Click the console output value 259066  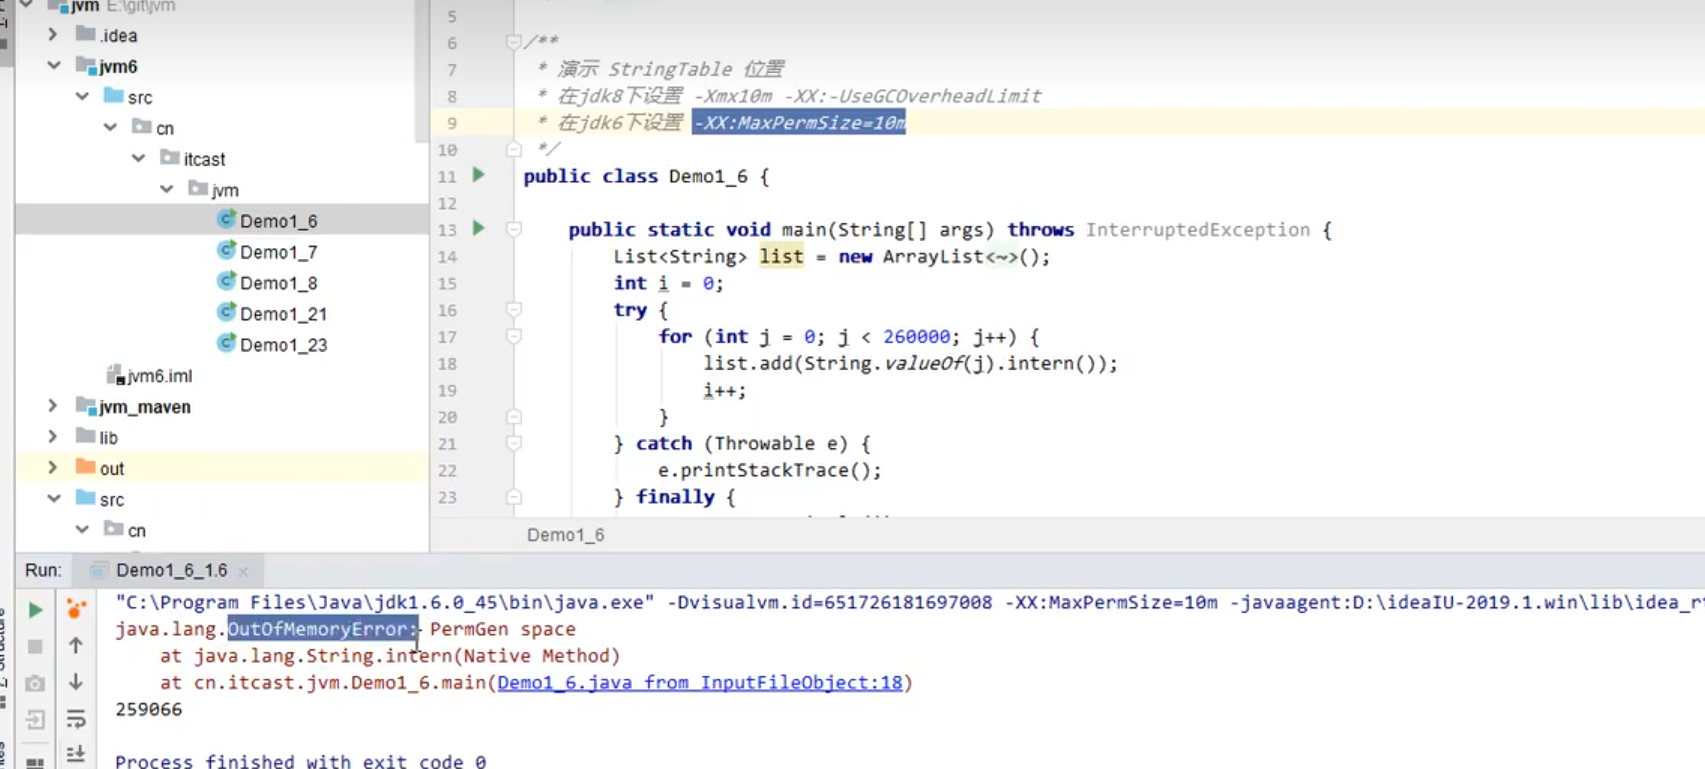(x=149, y=710)
